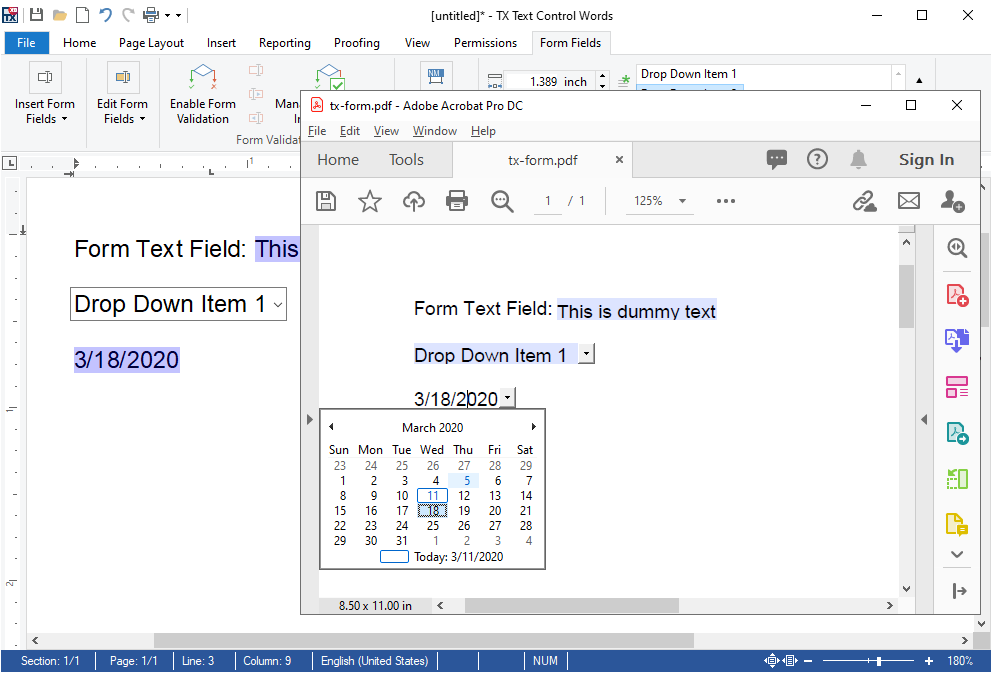
Task: Expand the date picker dropdown in the PDF form
Action: coord(507,397)
